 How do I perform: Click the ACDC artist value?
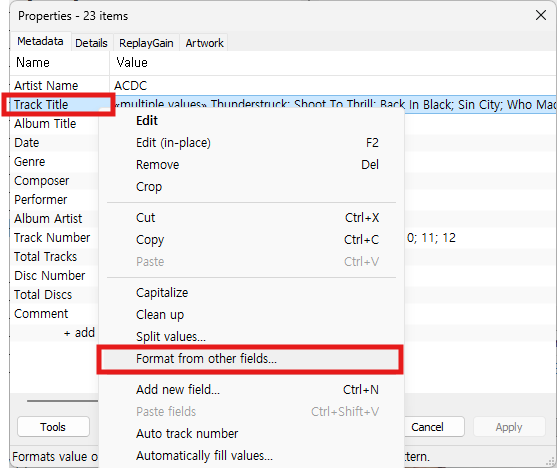[130, 86]
